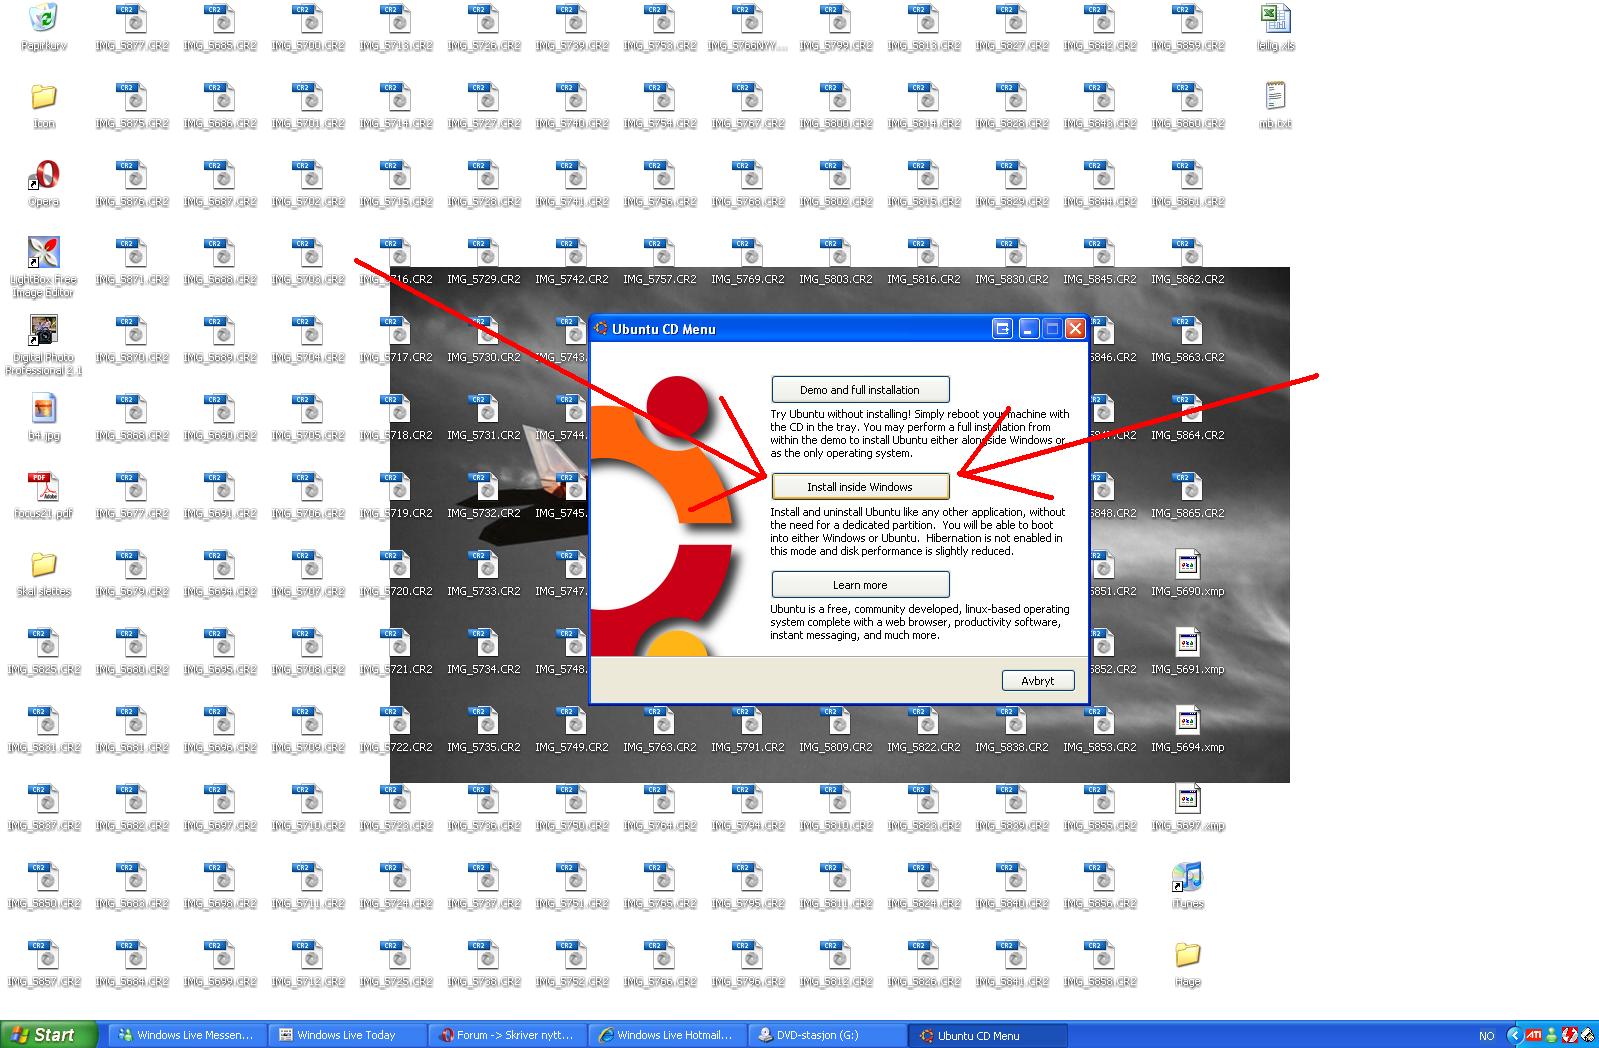Select the IMG_5809.CR2 file icon
Viewport: 1599px width, 1048px height.
[836, 721]
